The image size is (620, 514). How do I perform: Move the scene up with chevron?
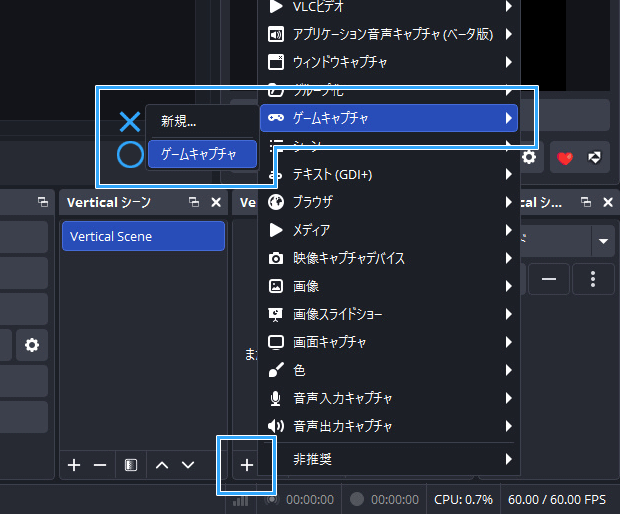(x=162, y=465)
